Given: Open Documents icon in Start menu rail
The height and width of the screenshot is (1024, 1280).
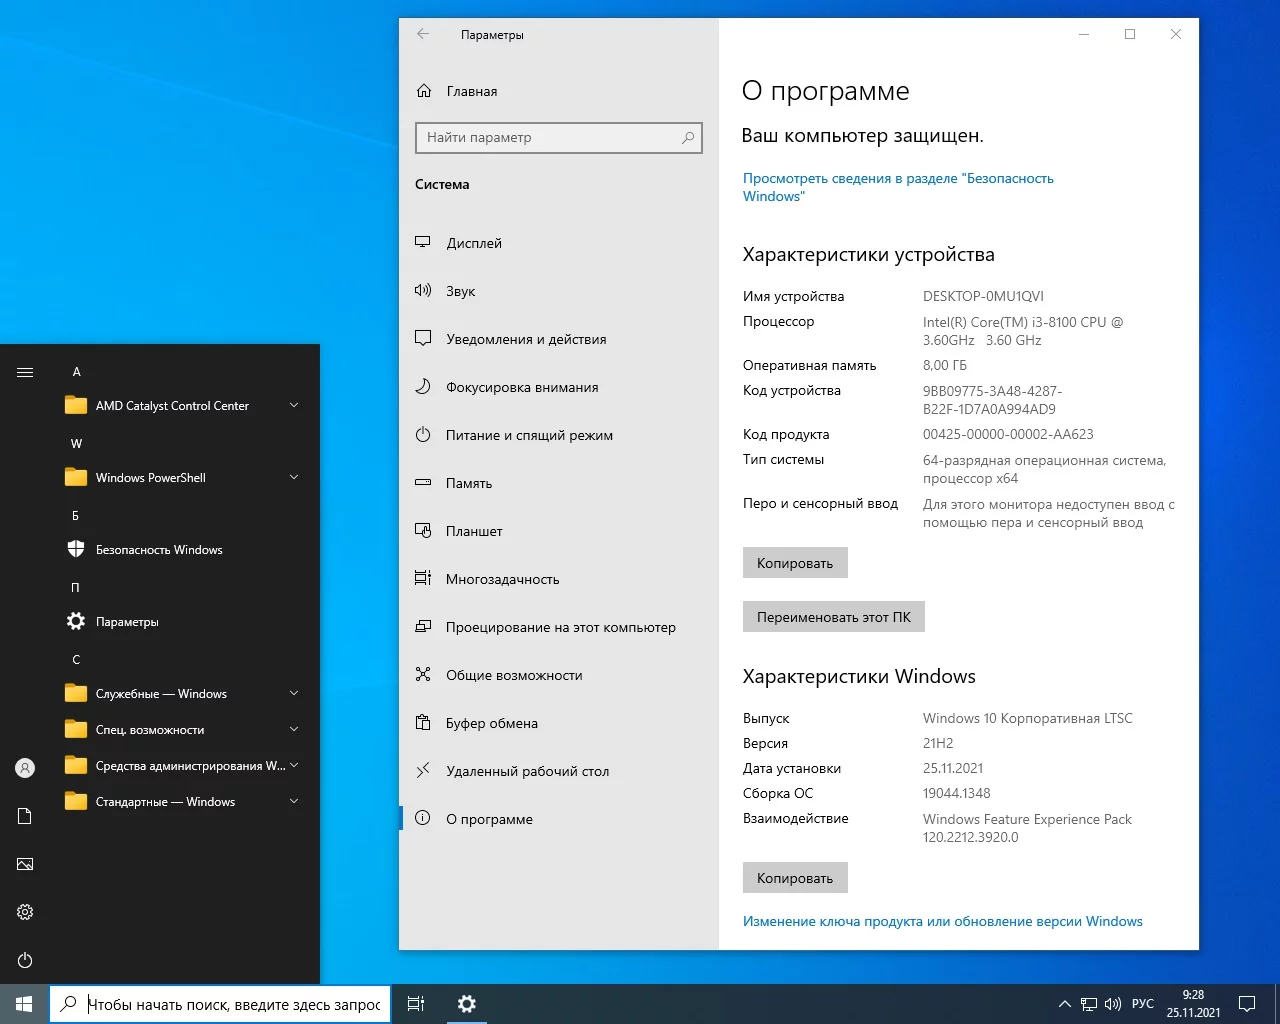Looking at the screenshot, I should 25,816.
